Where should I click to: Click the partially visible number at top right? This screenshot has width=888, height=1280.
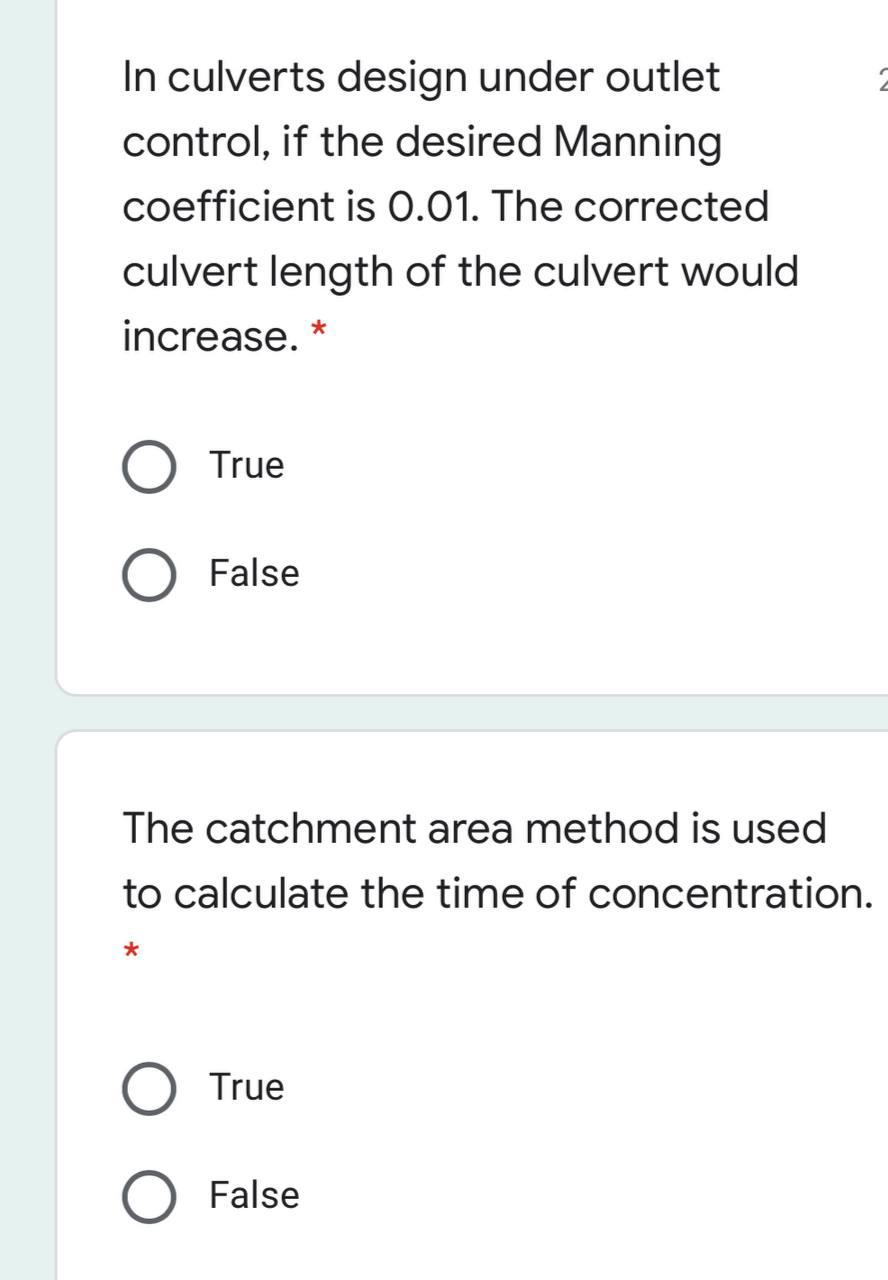pos(883,78)
